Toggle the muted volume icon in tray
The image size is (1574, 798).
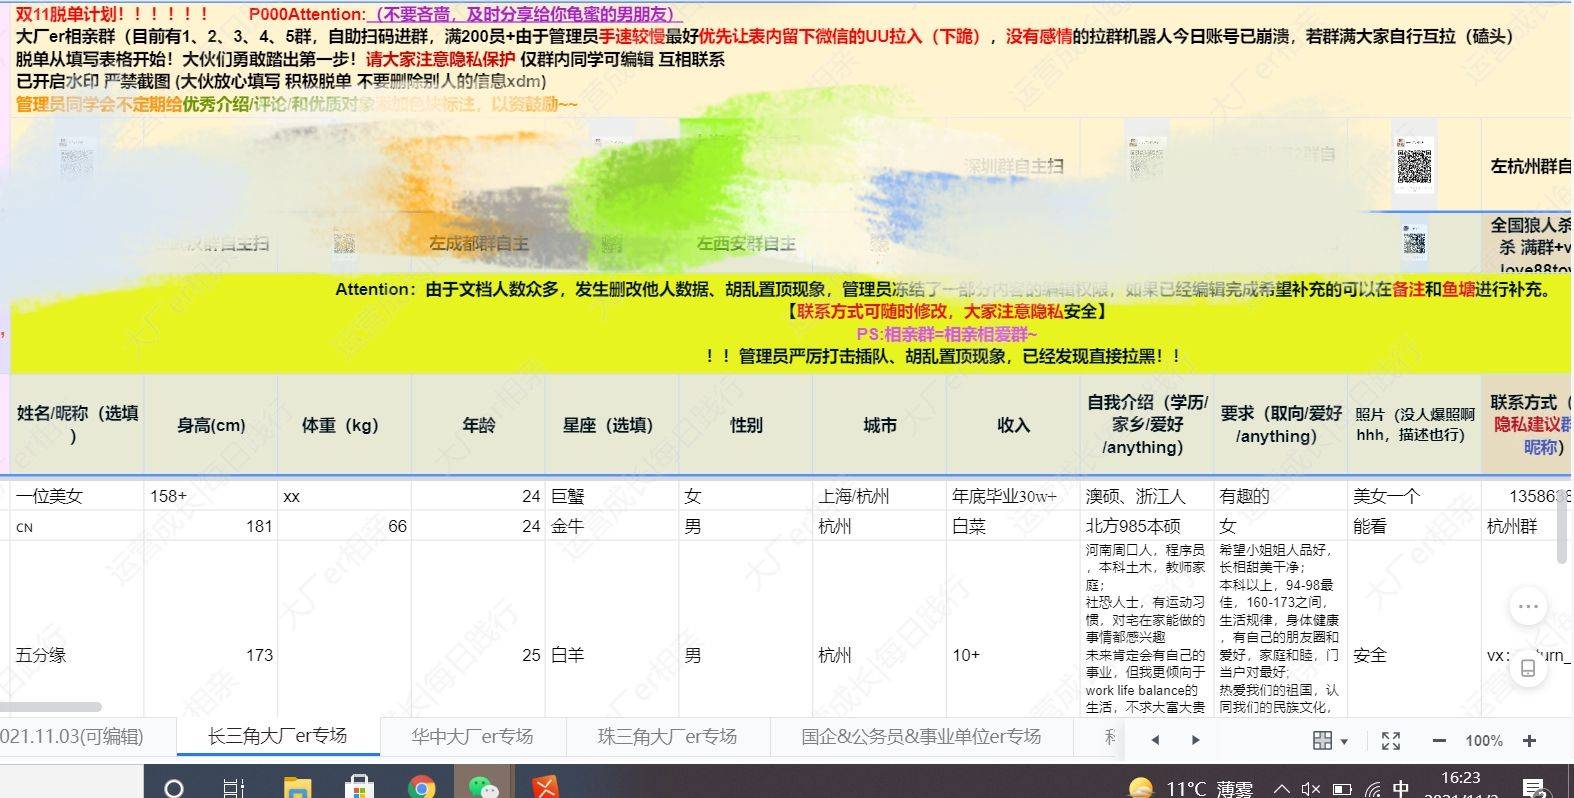(x=1311, y=789)
